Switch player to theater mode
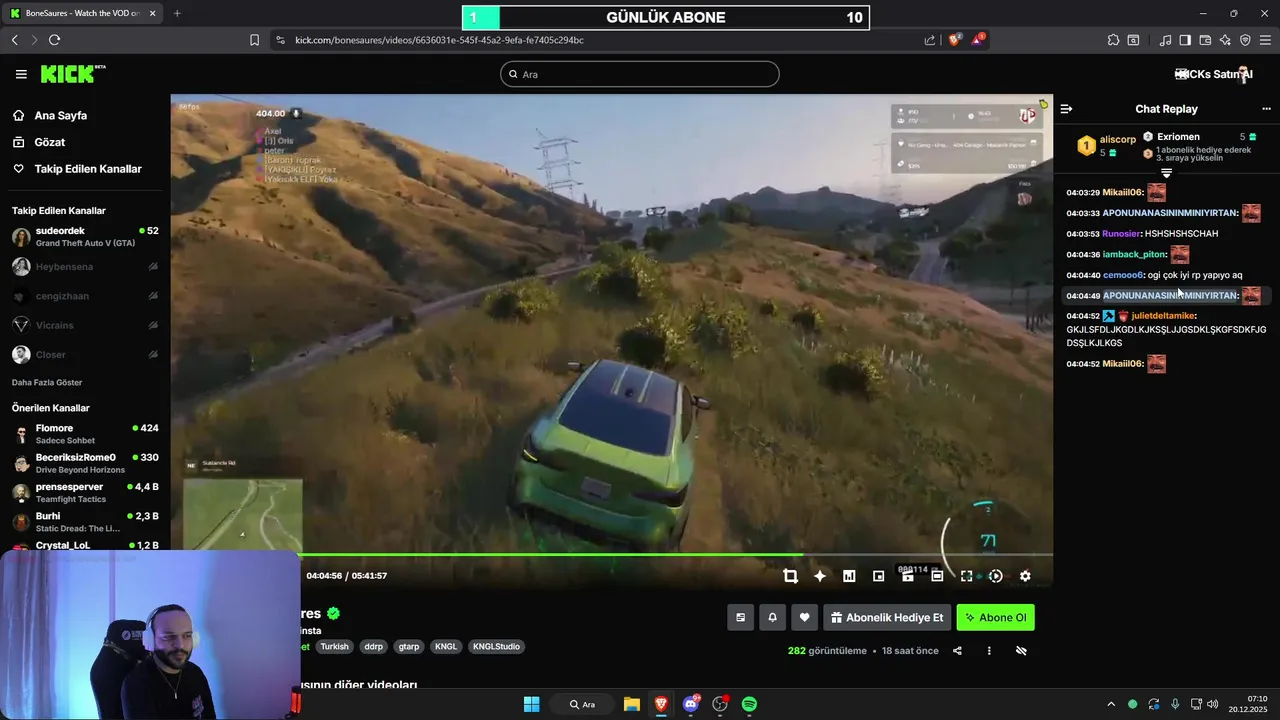1280x720 pixels. (937, 576)
